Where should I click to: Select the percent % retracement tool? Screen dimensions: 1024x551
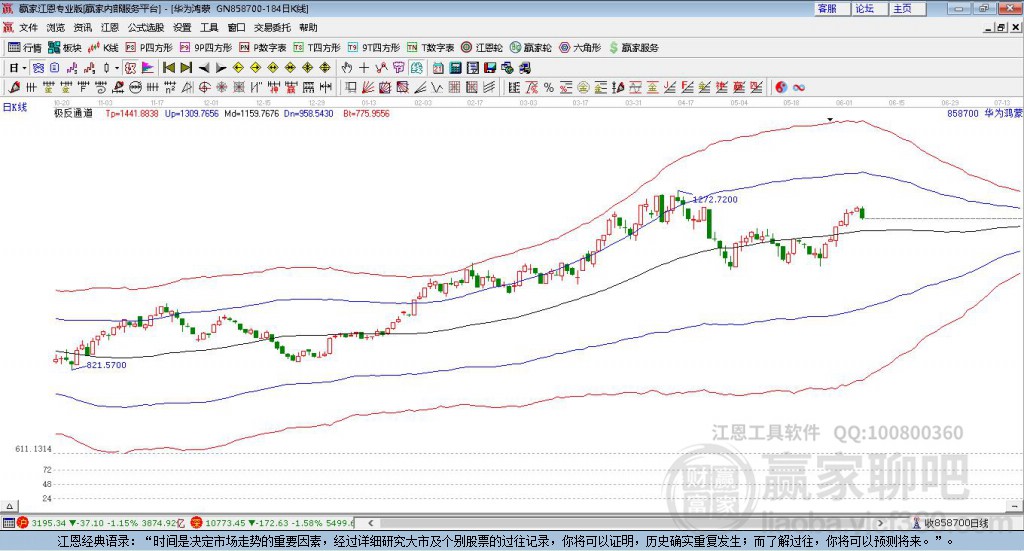549,87
